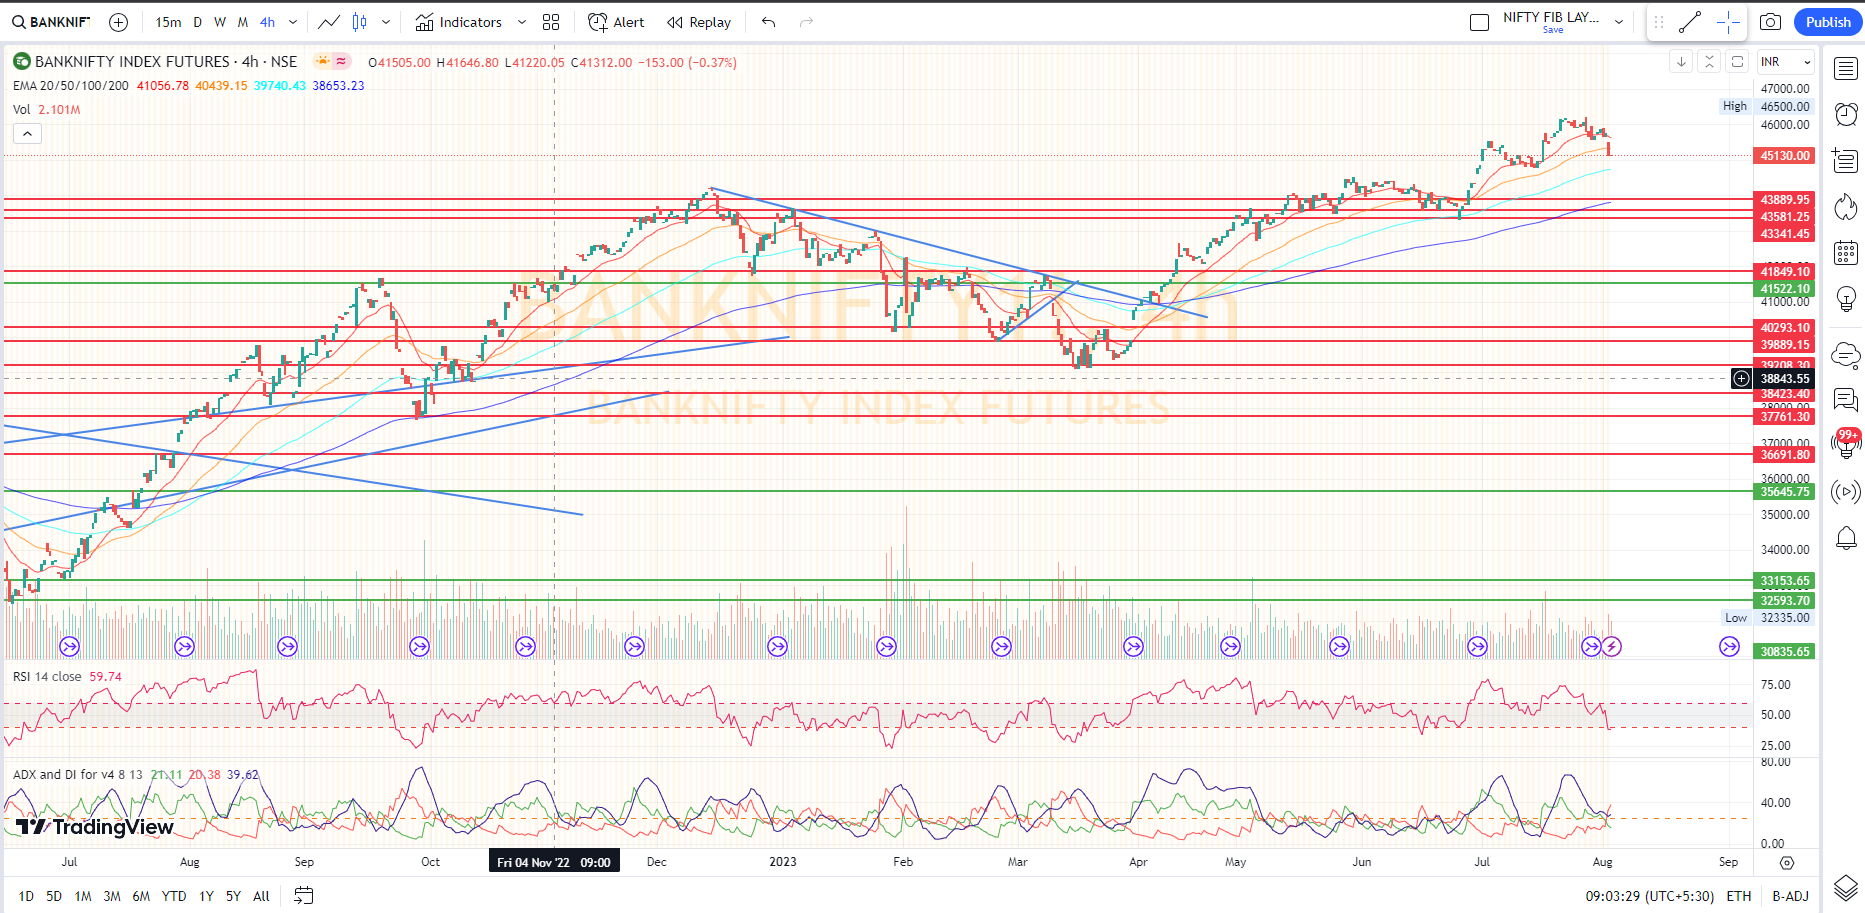This screenshot has height=913, width=1865.
Task: Undo the last chart action
Action: (768, 22)
